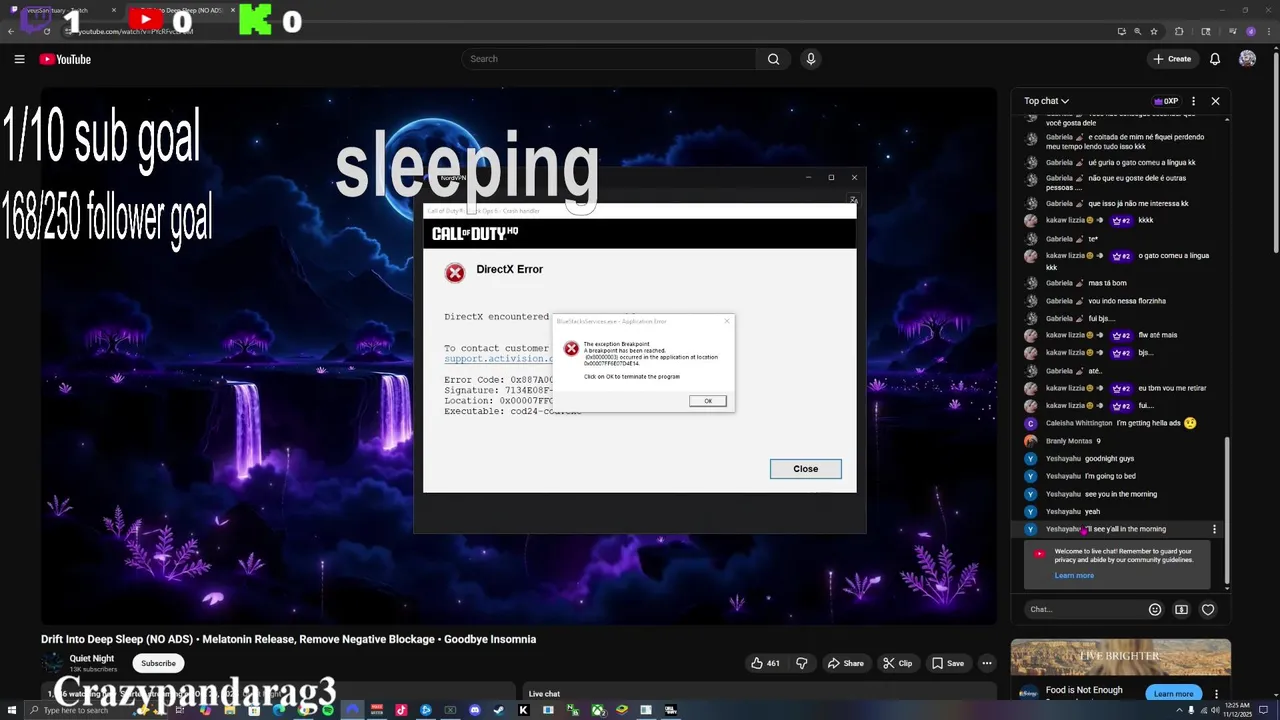Viewport: 1280px width, 720px height.
Task: Open the Discord icon in the taskbar
Action: point(474,710)
